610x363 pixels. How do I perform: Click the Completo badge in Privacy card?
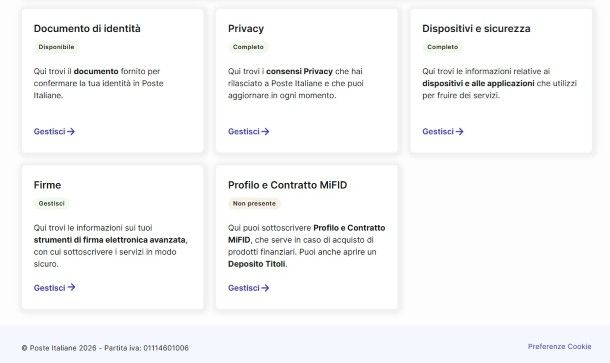point(248,47)
